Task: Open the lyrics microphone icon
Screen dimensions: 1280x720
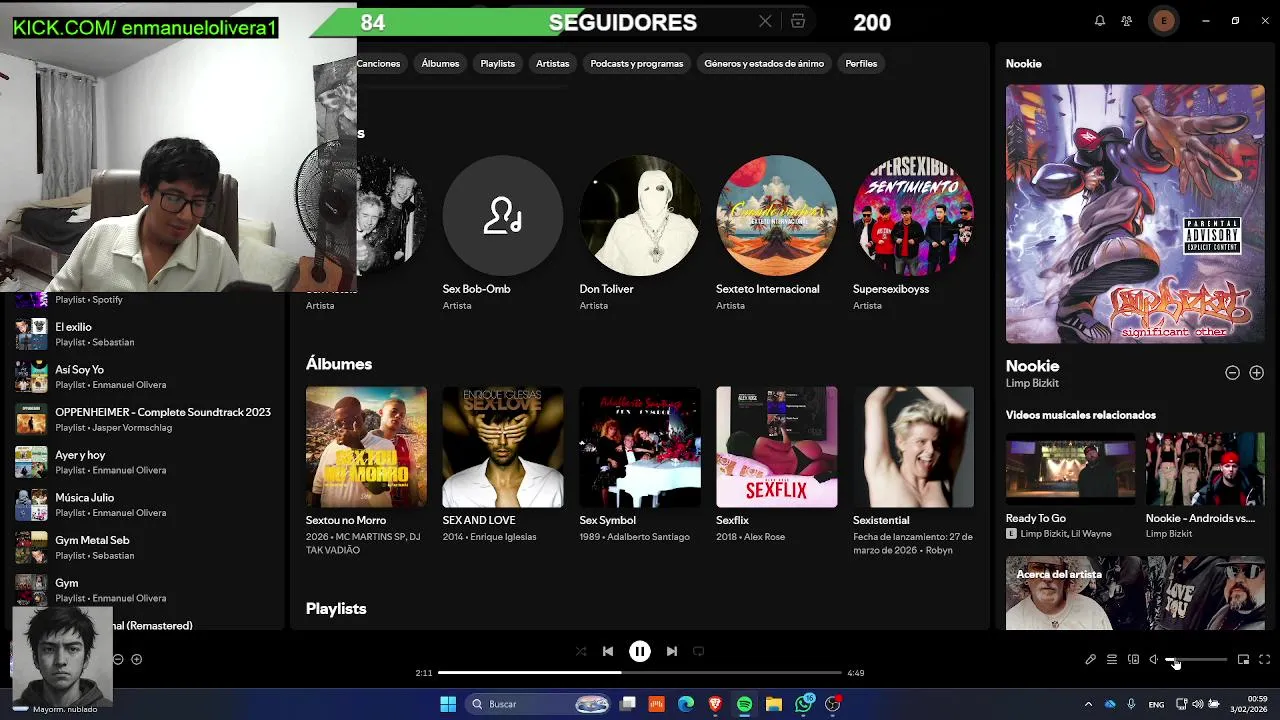Action: pos(1091,660)
